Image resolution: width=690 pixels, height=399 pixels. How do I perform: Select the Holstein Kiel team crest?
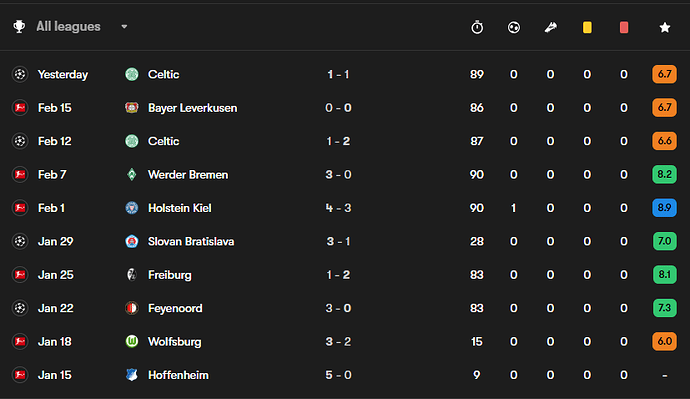[x=132, y=208]
